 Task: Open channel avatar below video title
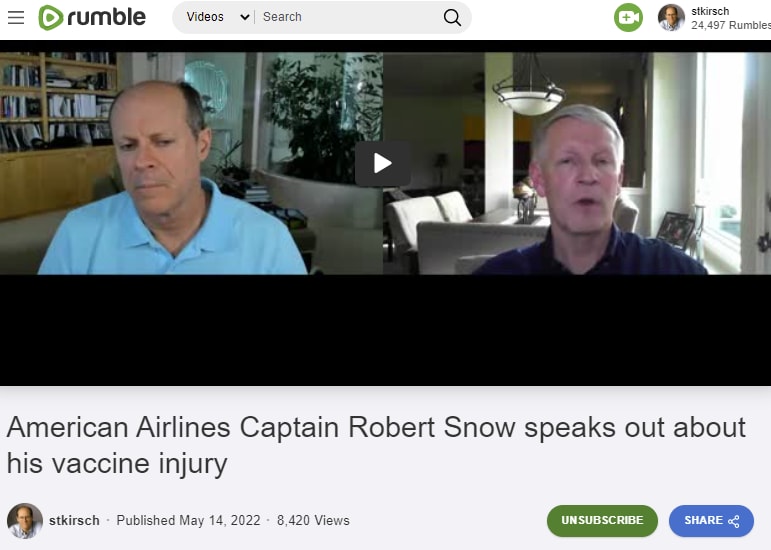click(25, 521)
